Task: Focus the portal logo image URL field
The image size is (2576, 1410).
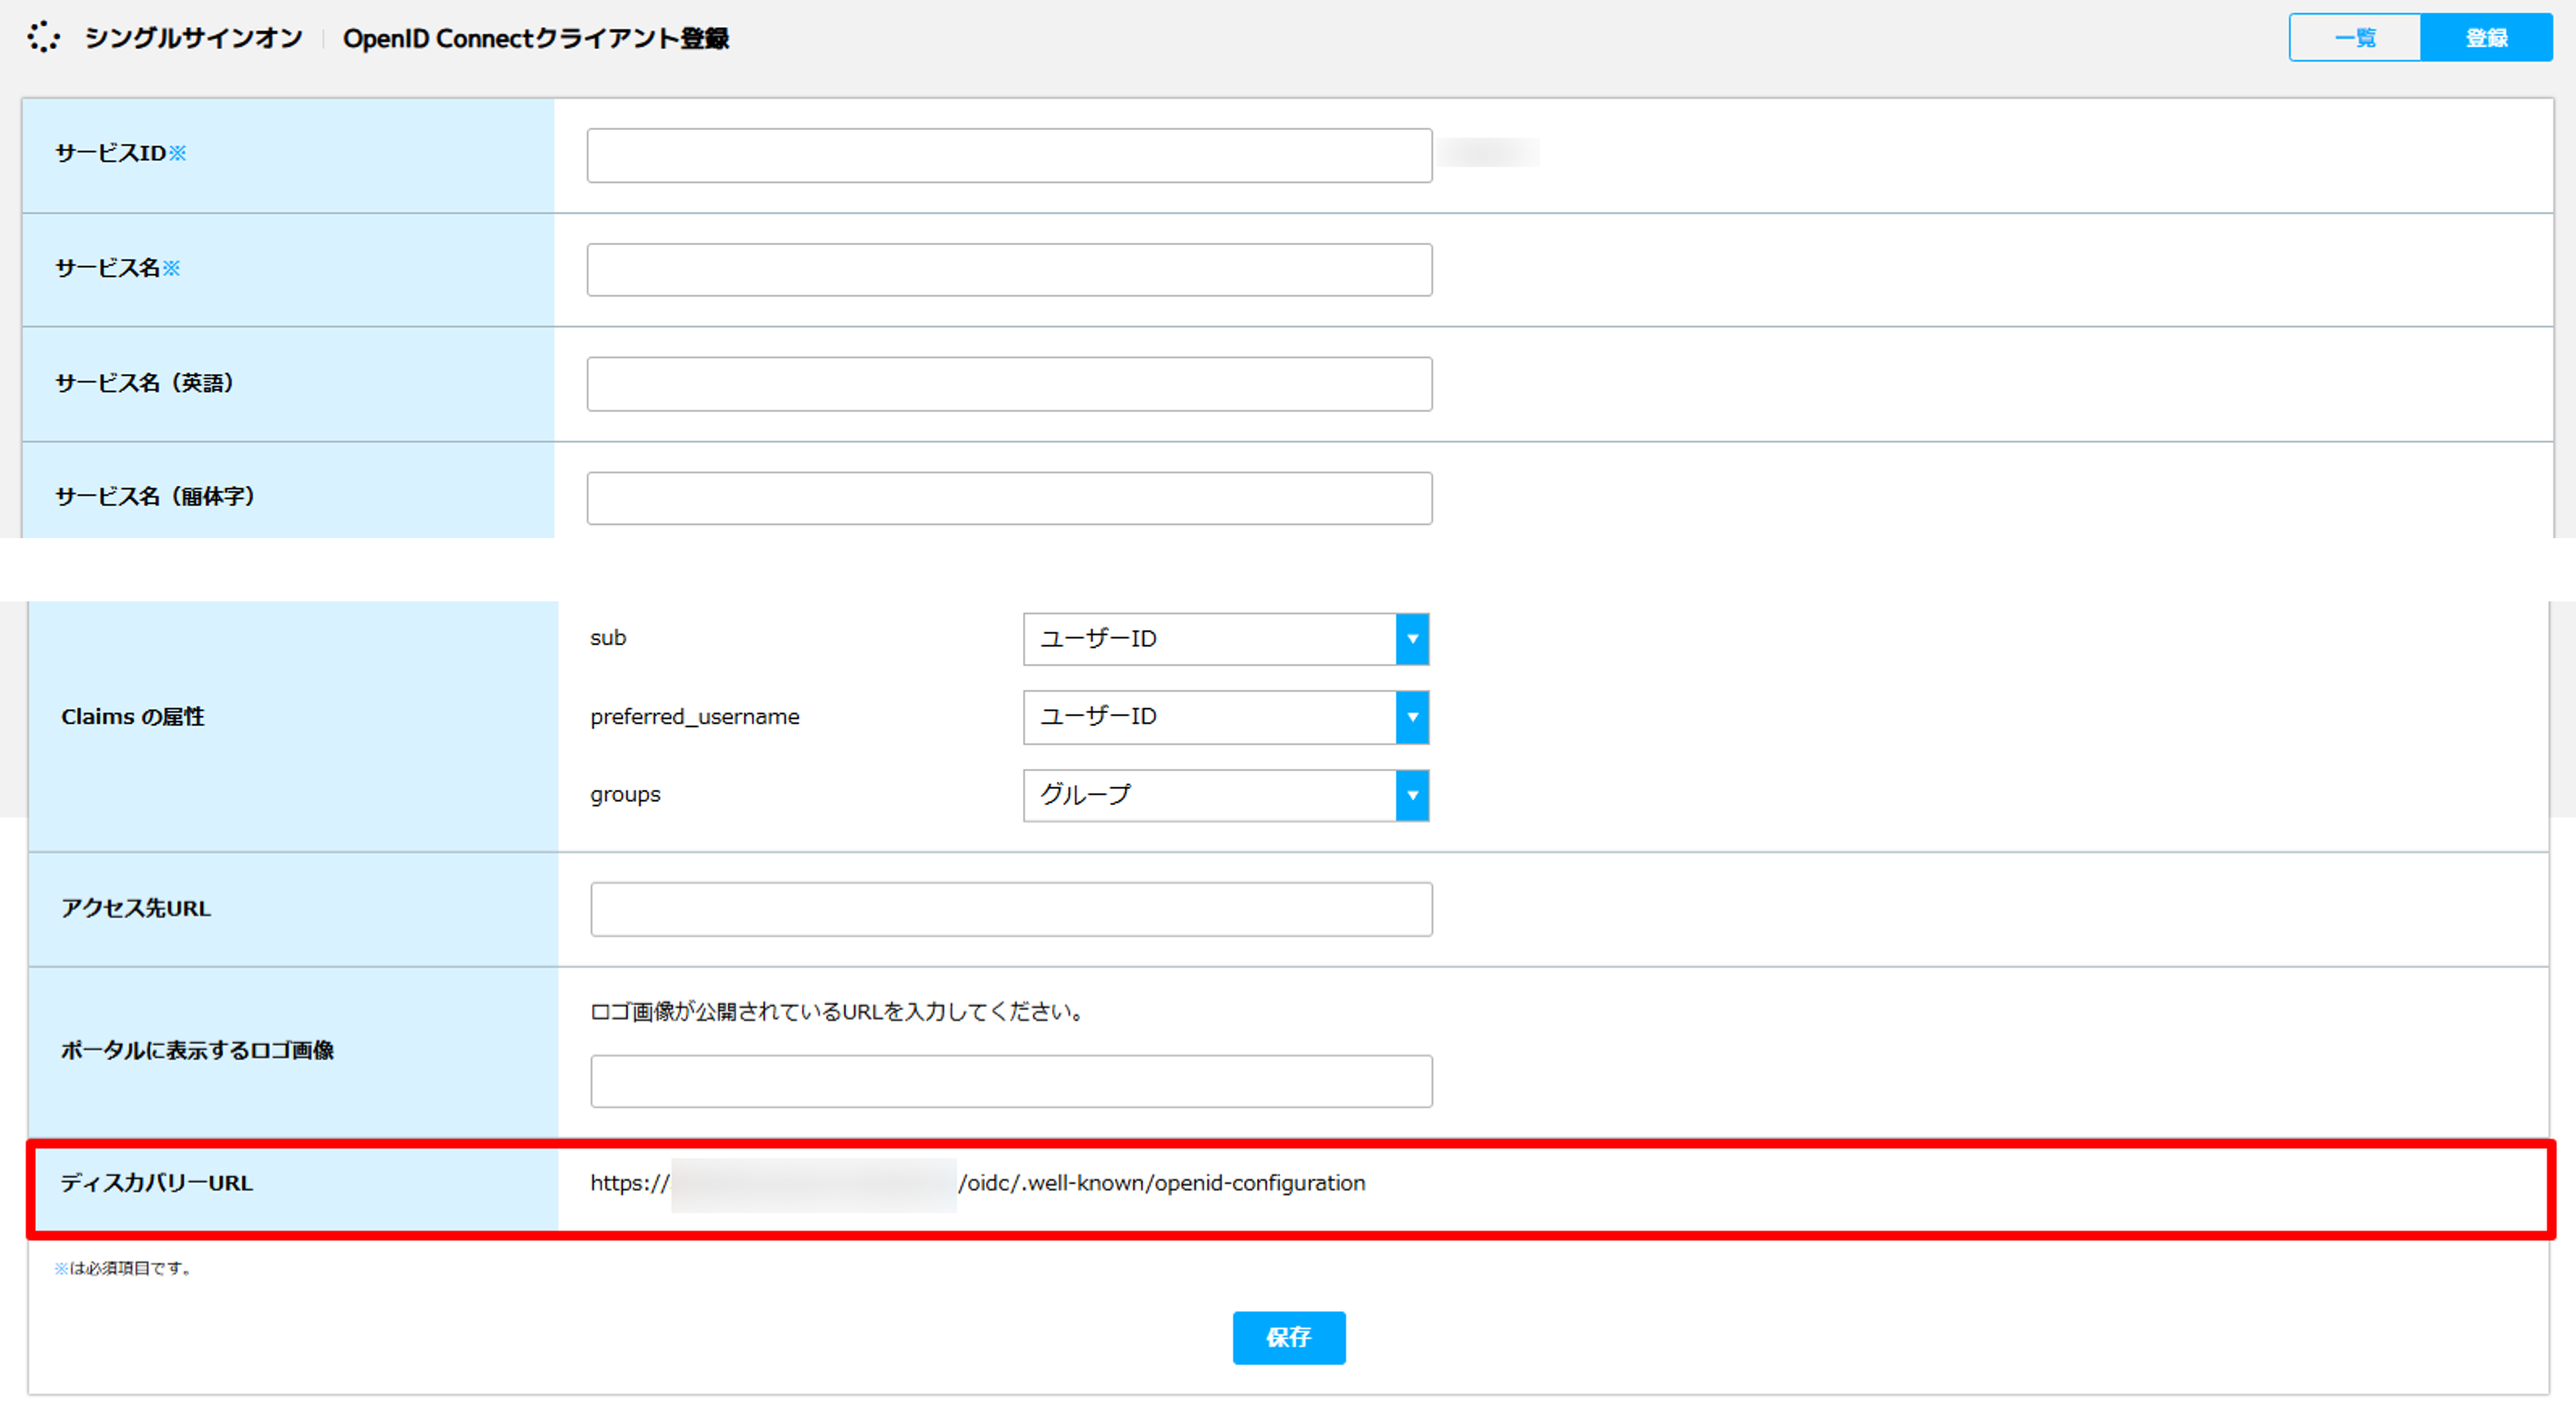Action: tap(1011, 1082)
